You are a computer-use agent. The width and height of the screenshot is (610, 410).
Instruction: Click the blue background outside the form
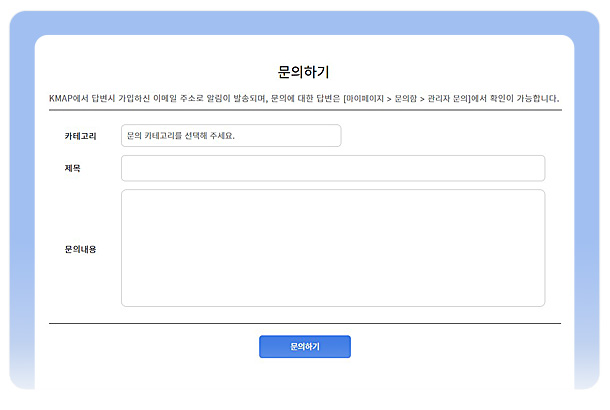[x=20, y=200]
